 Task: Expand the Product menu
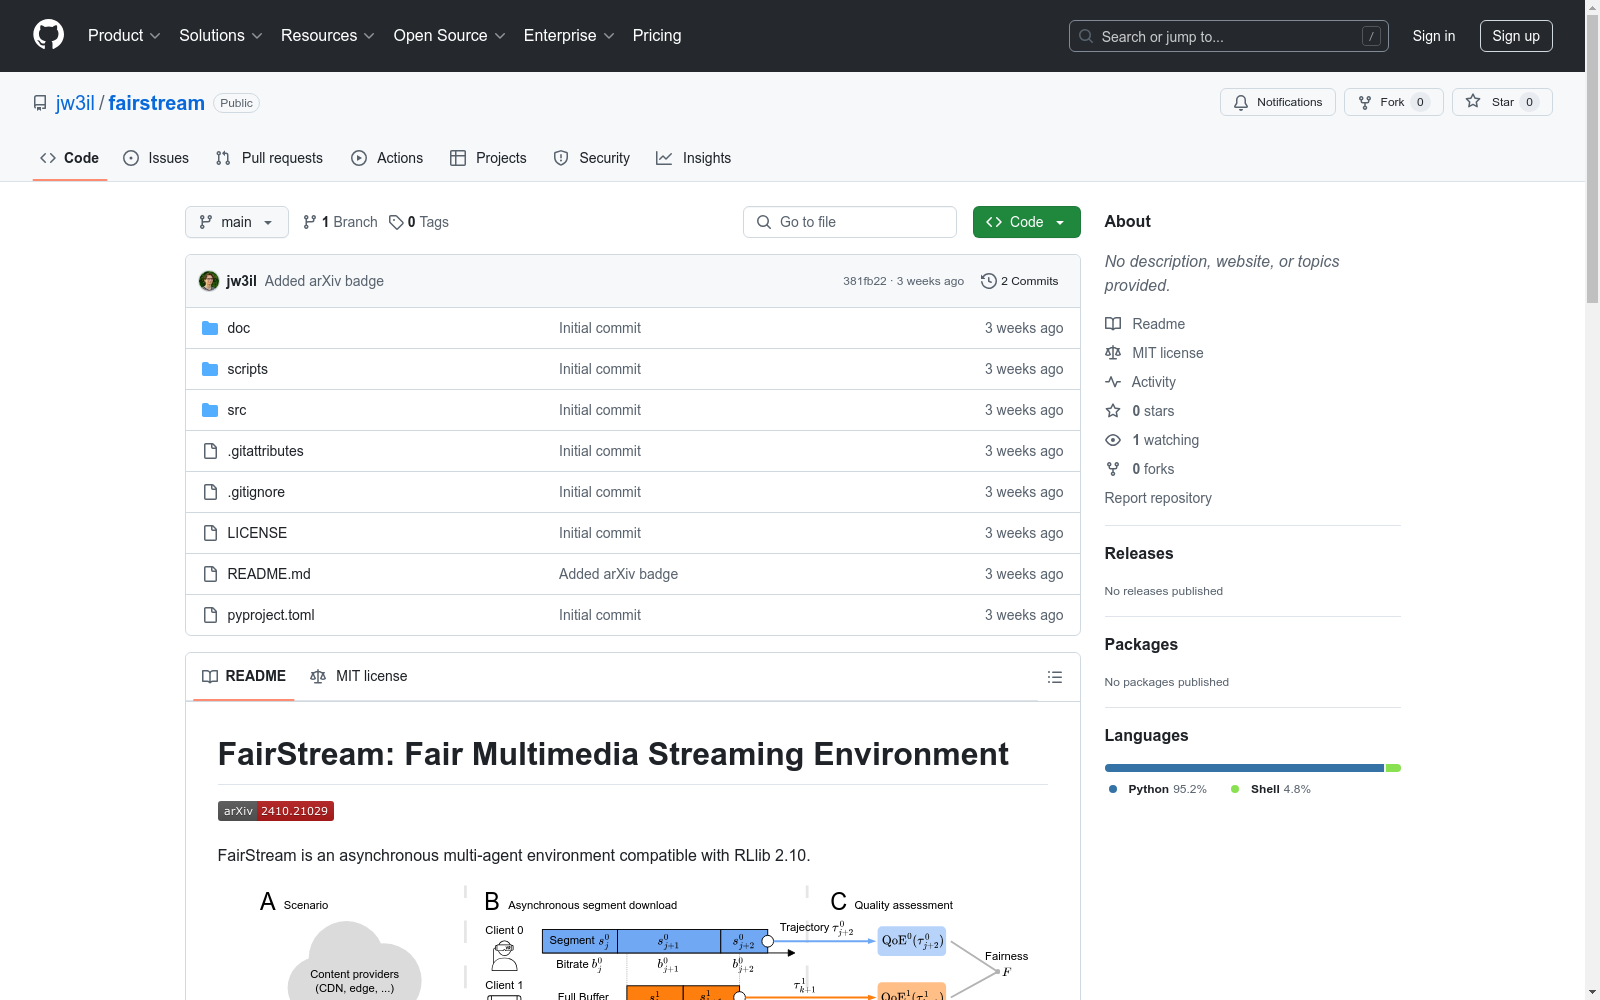coord(124,35)
